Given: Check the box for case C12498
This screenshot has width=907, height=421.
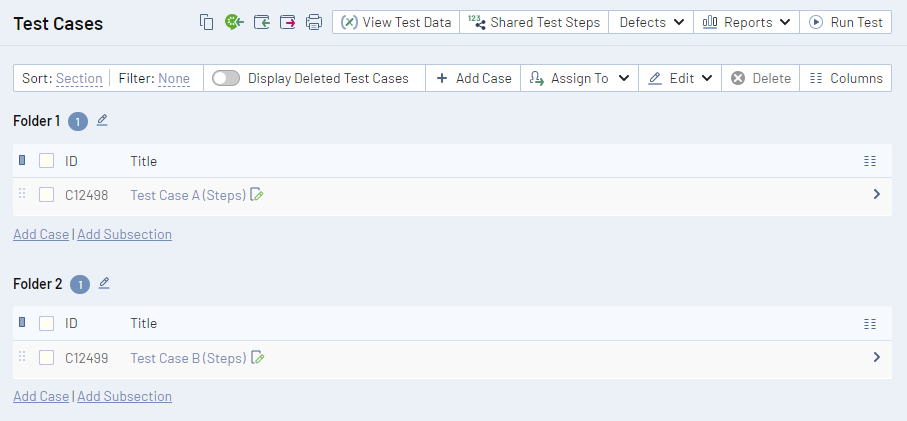Looking at the screenshot, I should coord(46,195).
